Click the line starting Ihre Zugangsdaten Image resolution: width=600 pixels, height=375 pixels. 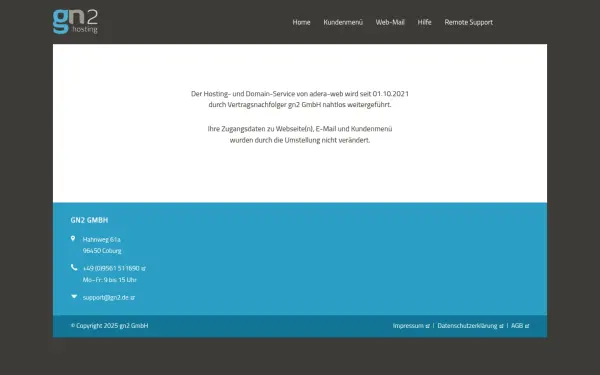pos(300,129)
